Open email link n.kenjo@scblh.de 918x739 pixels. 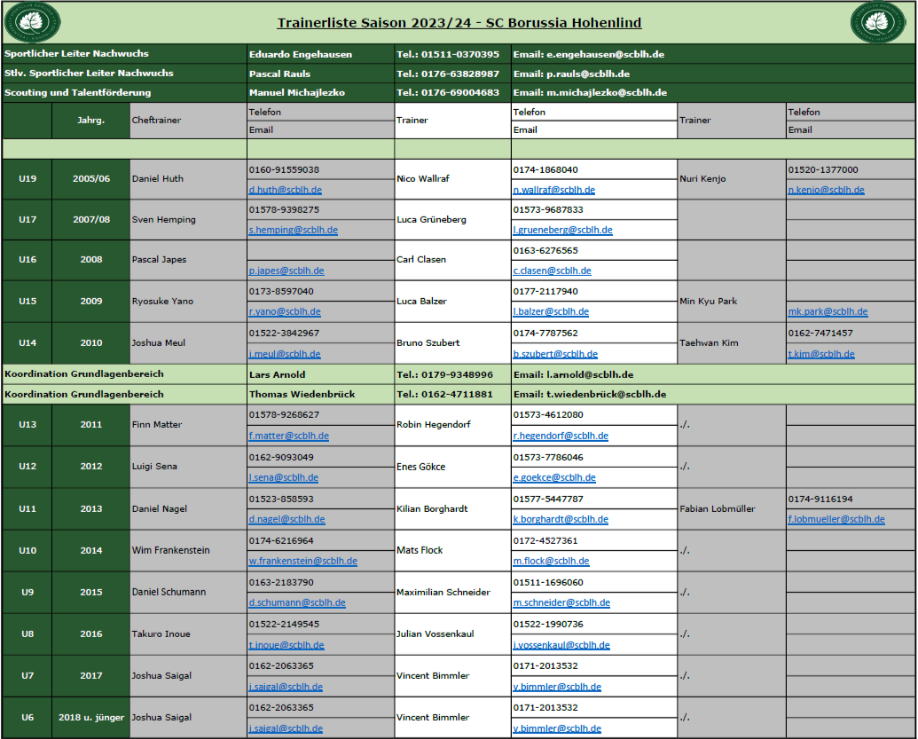(x=826, y=190)
